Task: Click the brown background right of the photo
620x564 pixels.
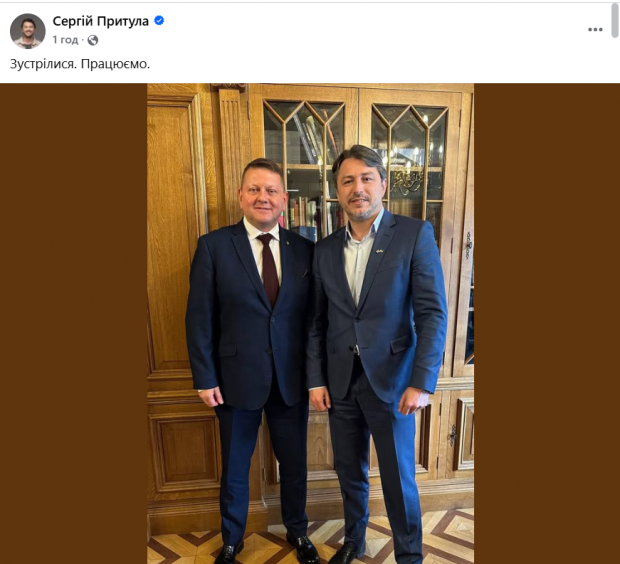Action: [547, 324]
